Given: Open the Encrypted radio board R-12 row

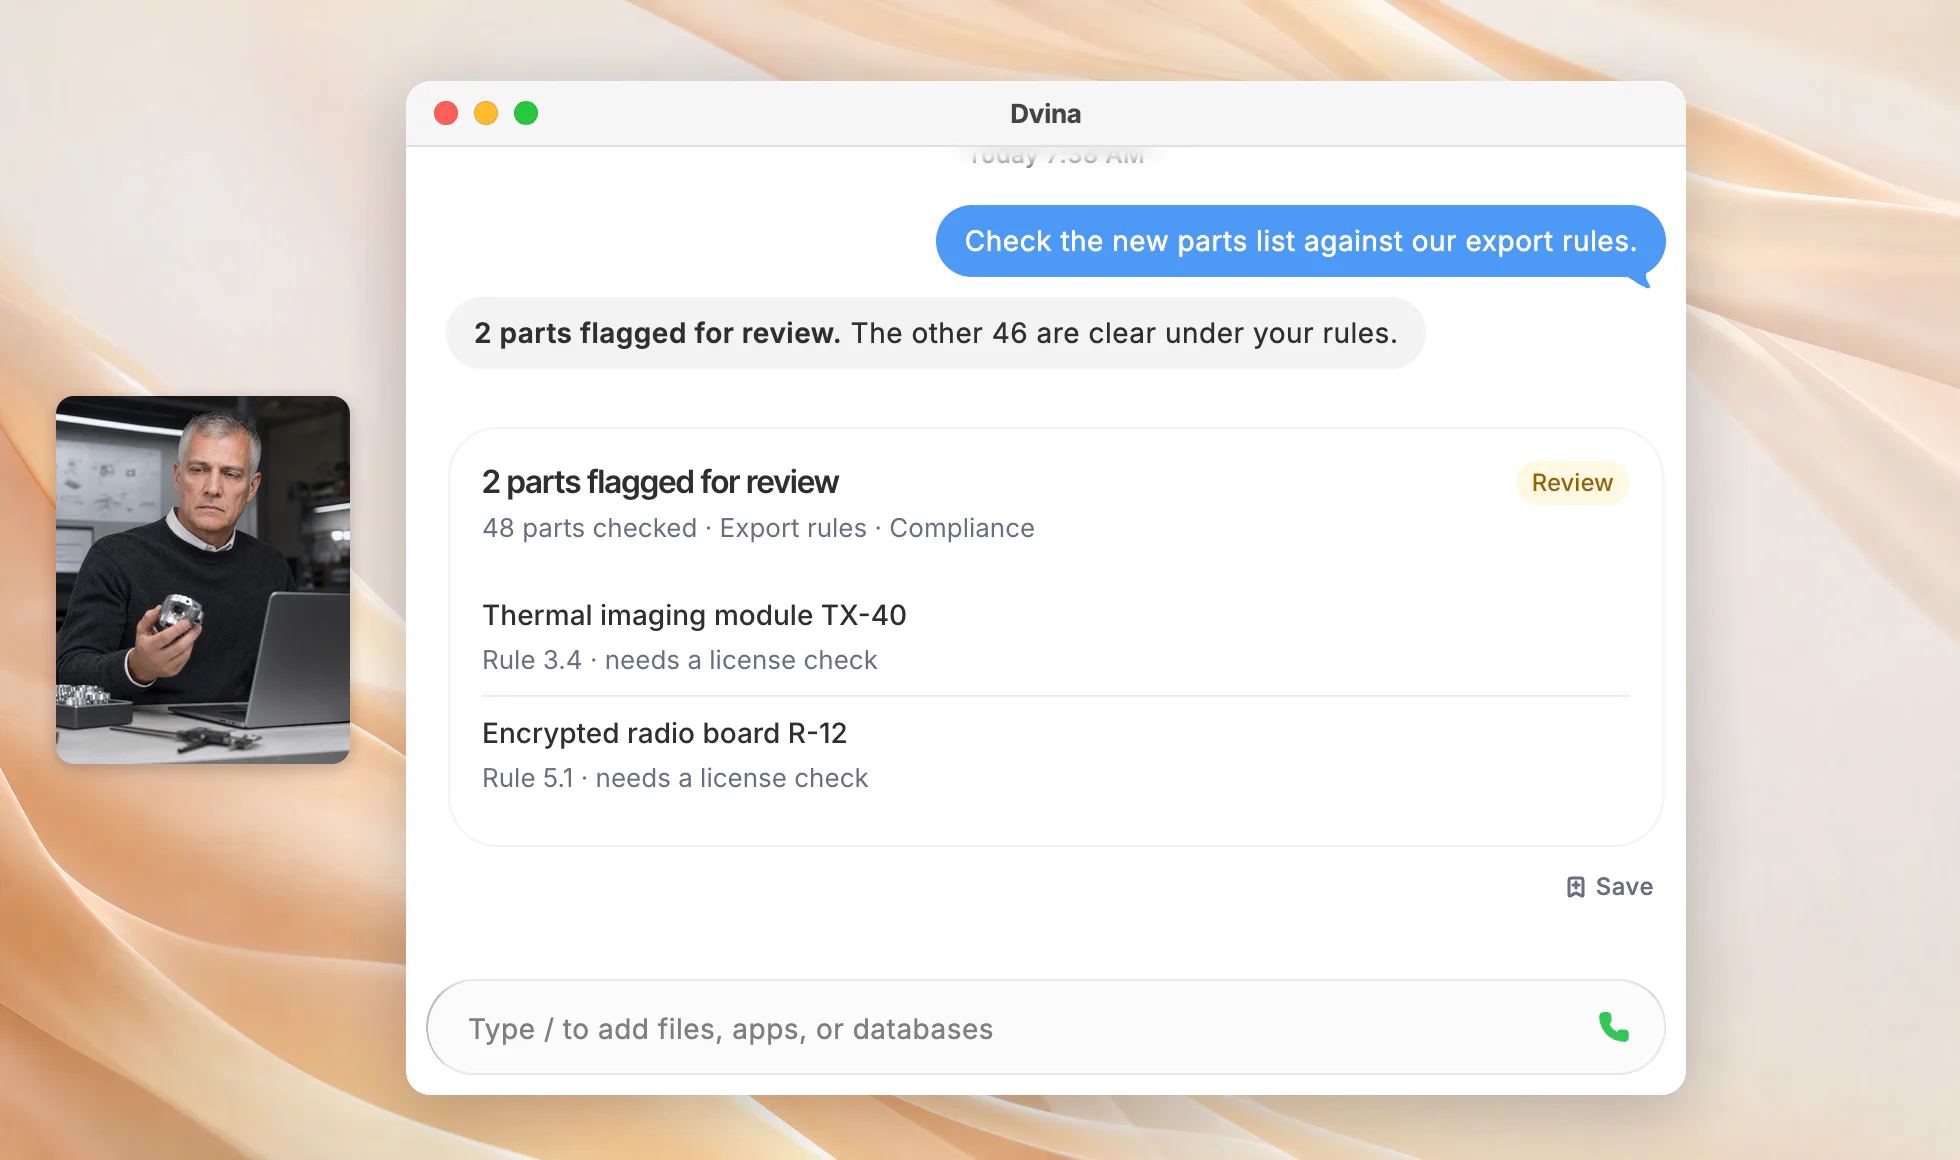Looking at the screenshot, I should (x=1055, y=755).
